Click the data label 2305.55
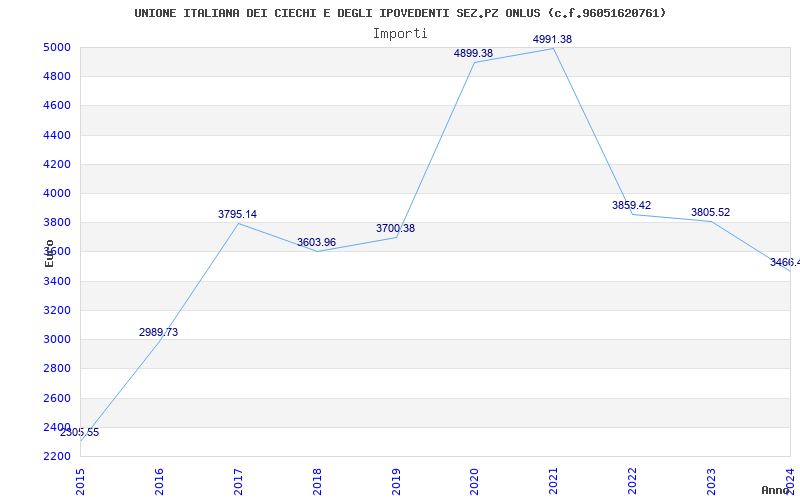Viewport: 800px width, 500px height. tap(80, 433)
